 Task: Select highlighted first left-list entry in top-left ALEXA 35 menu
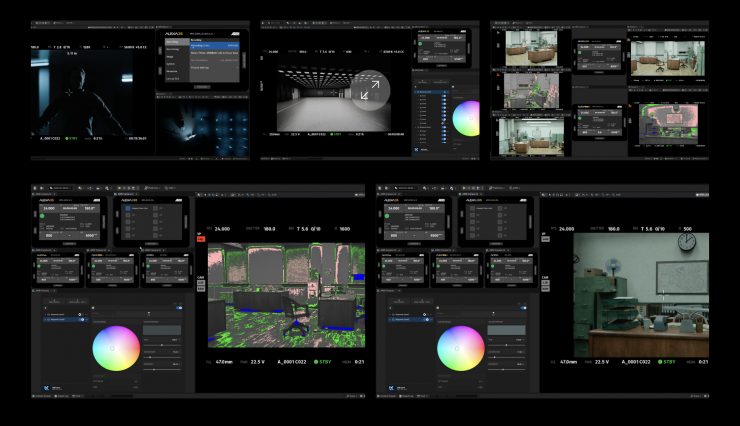pyautogui.click(x=177, y=42)
